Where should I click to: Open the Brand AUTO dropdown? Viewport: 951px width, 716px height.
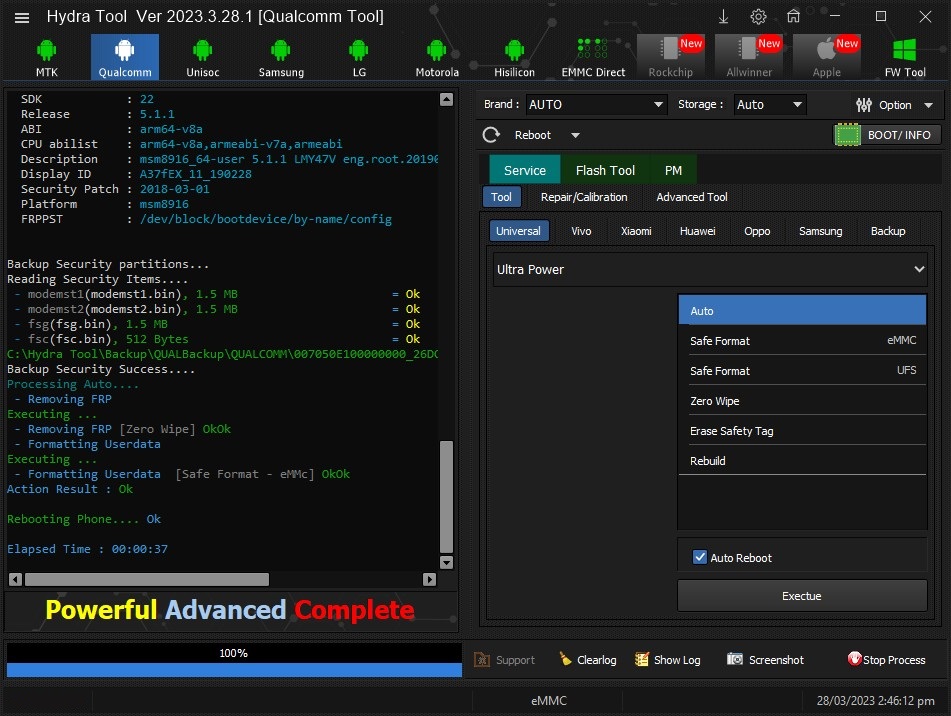coord(596,104)
